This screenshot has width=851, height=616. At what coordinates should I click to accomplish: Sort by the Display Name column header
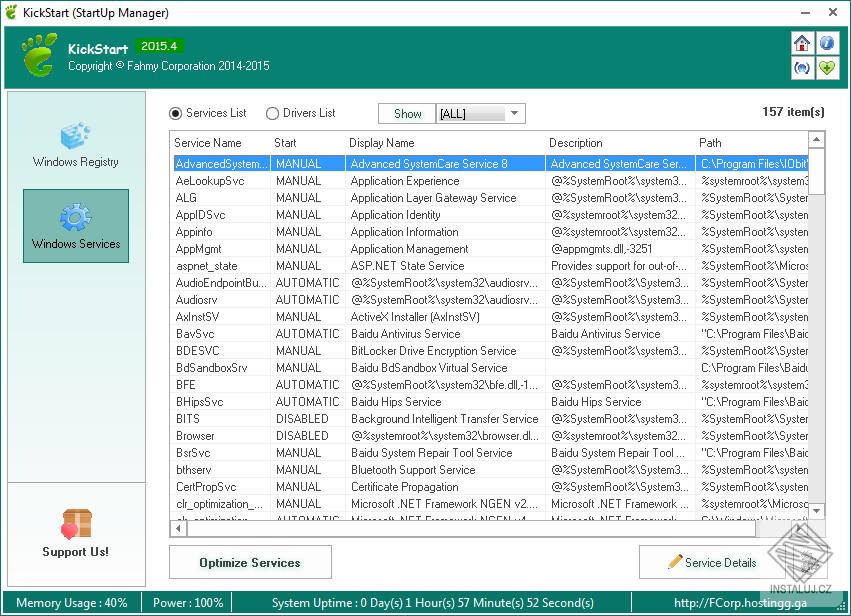[382, 143]
